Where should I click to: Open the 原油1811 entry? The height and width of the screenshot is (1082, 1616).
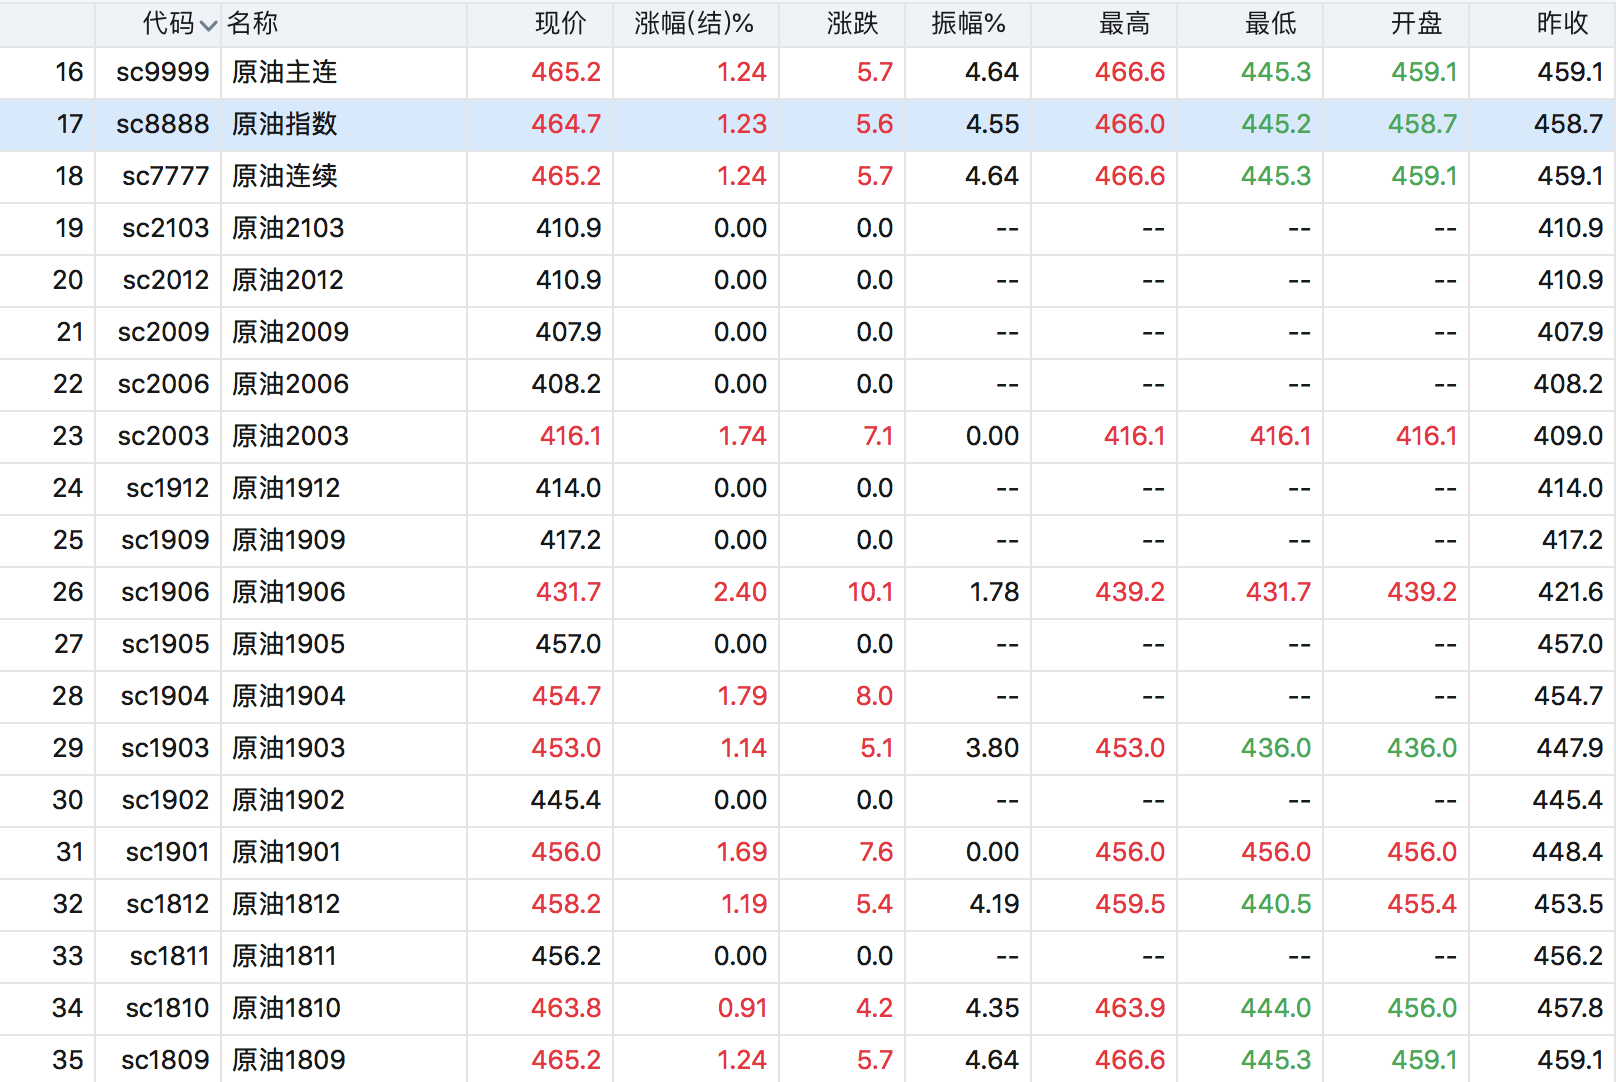coord(284,956)
